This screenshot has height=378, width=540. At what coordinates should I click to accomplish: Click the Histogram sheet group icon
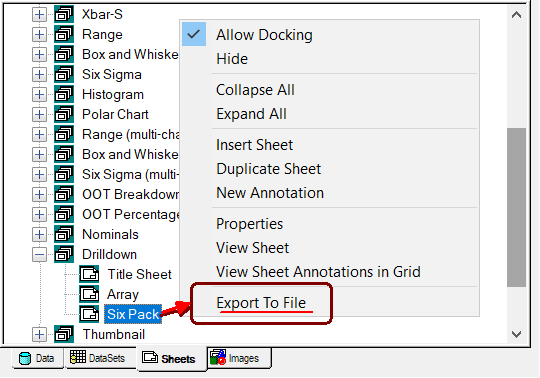tap(64, 94)
